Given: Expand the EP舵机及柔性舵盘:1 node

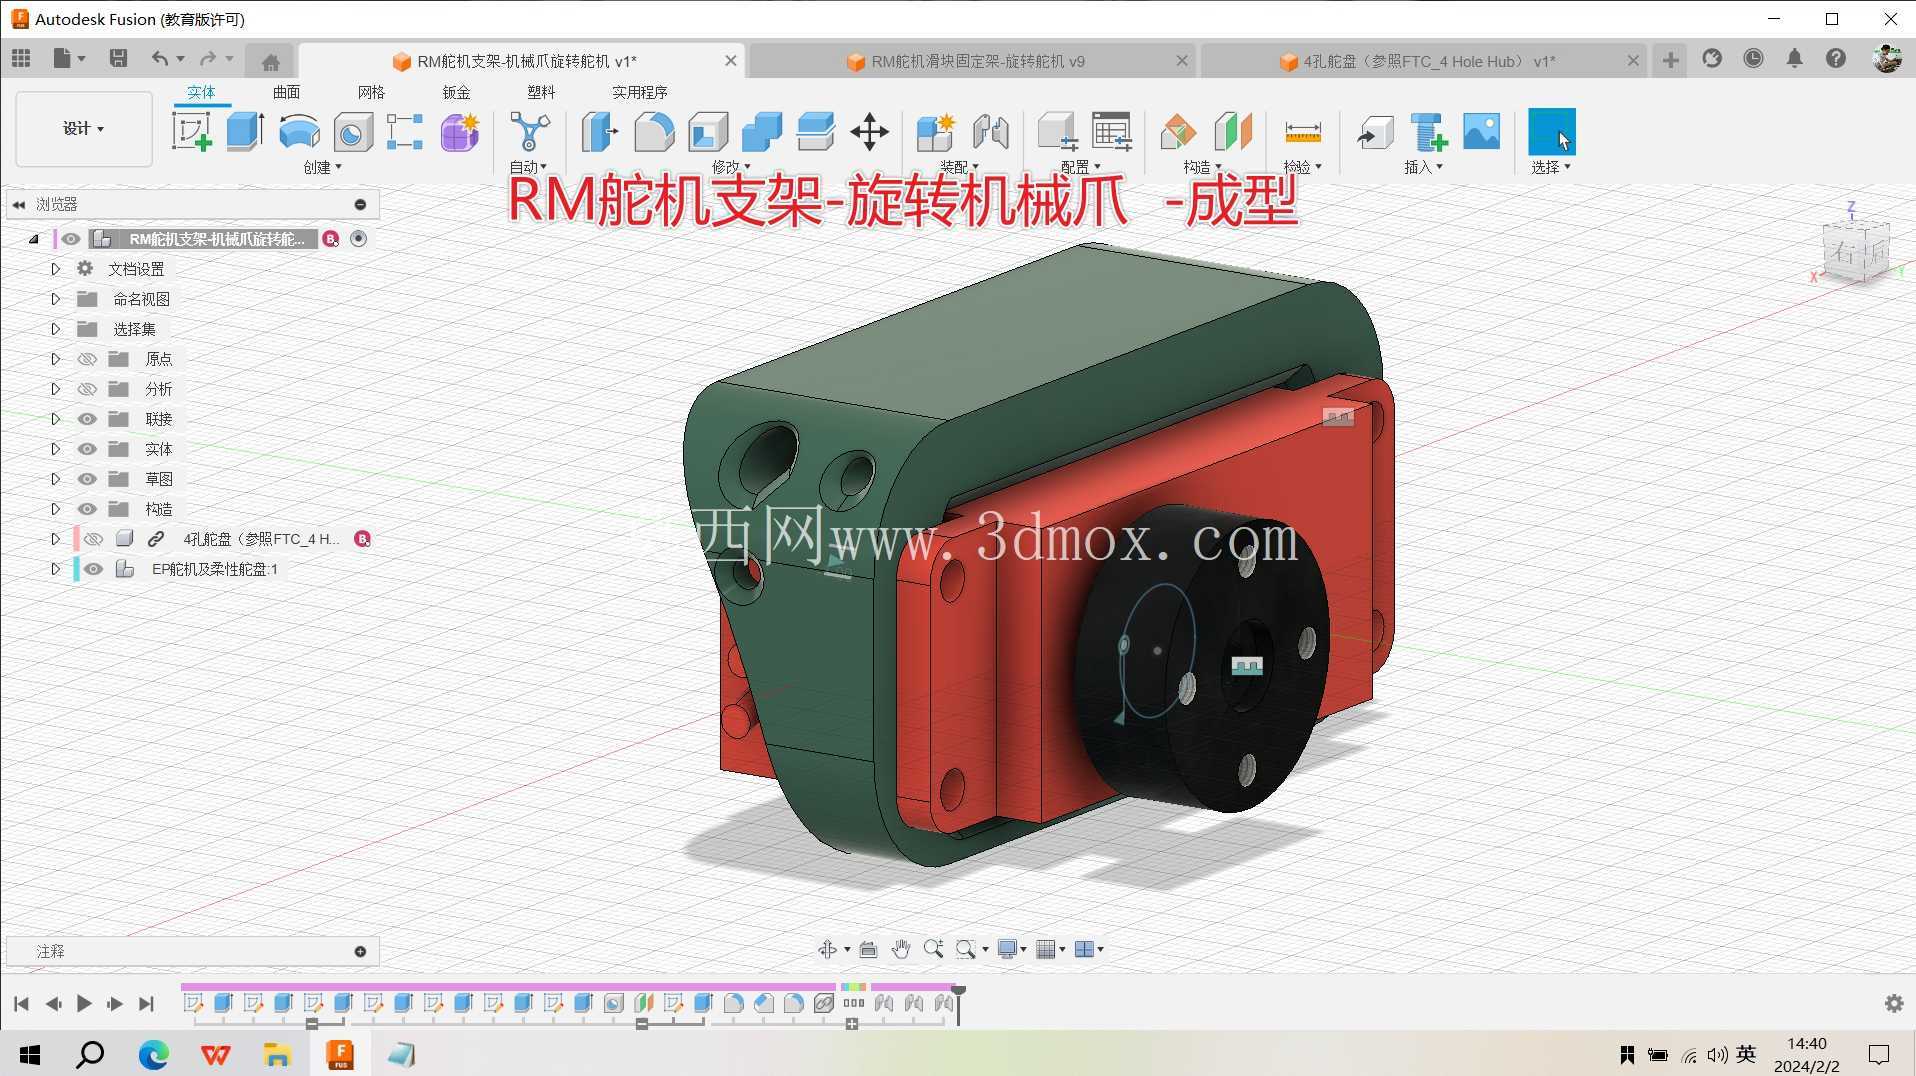Looking at the screenshot, I should (55, 569).
